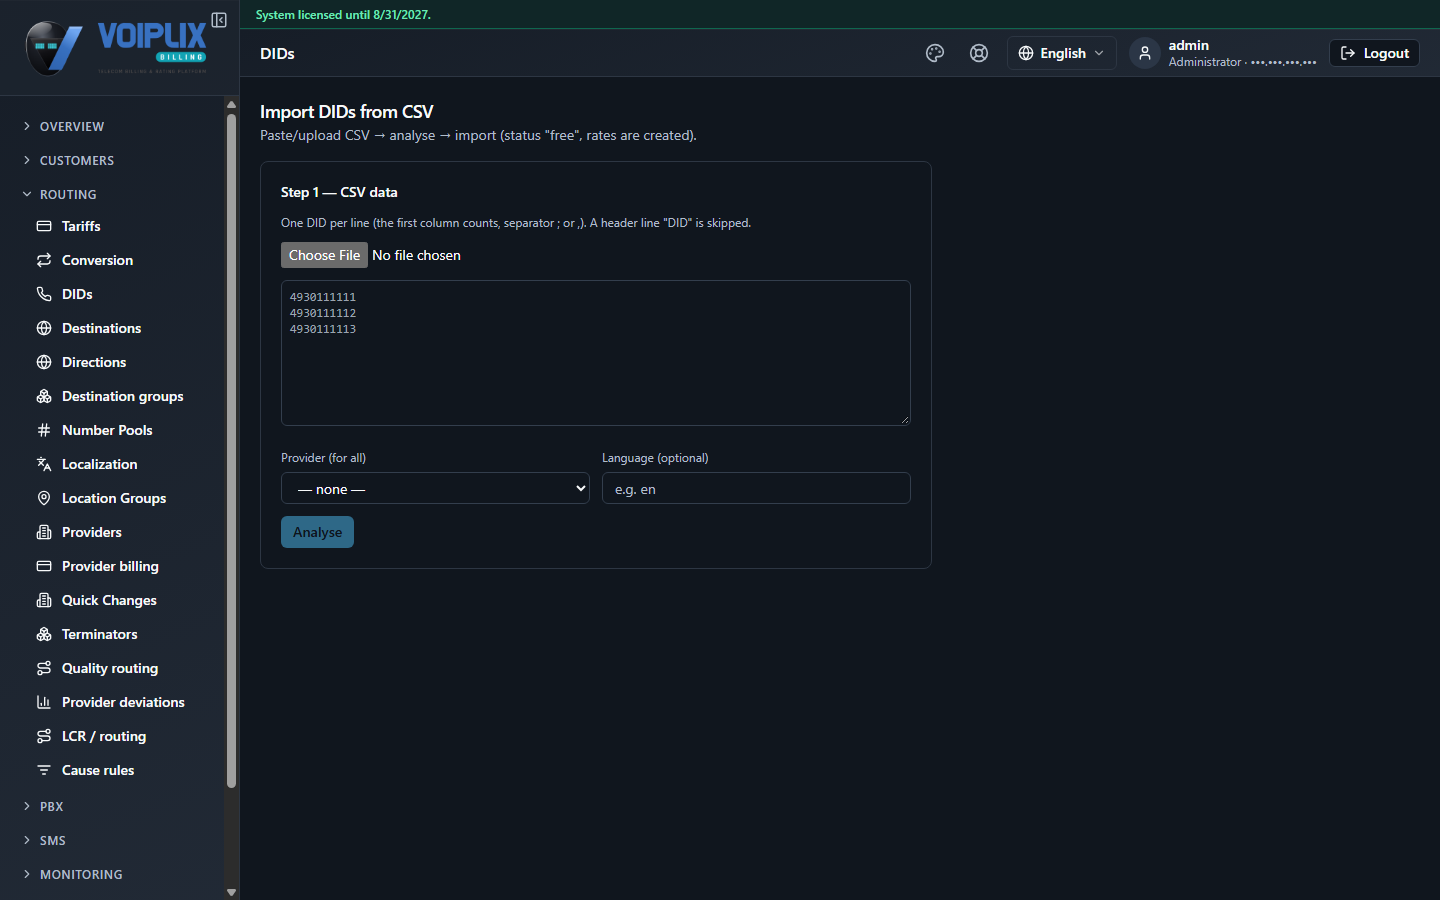Screen dimensions: 1440x900
Task: Click the Analyse button
Action: (317, 532)
